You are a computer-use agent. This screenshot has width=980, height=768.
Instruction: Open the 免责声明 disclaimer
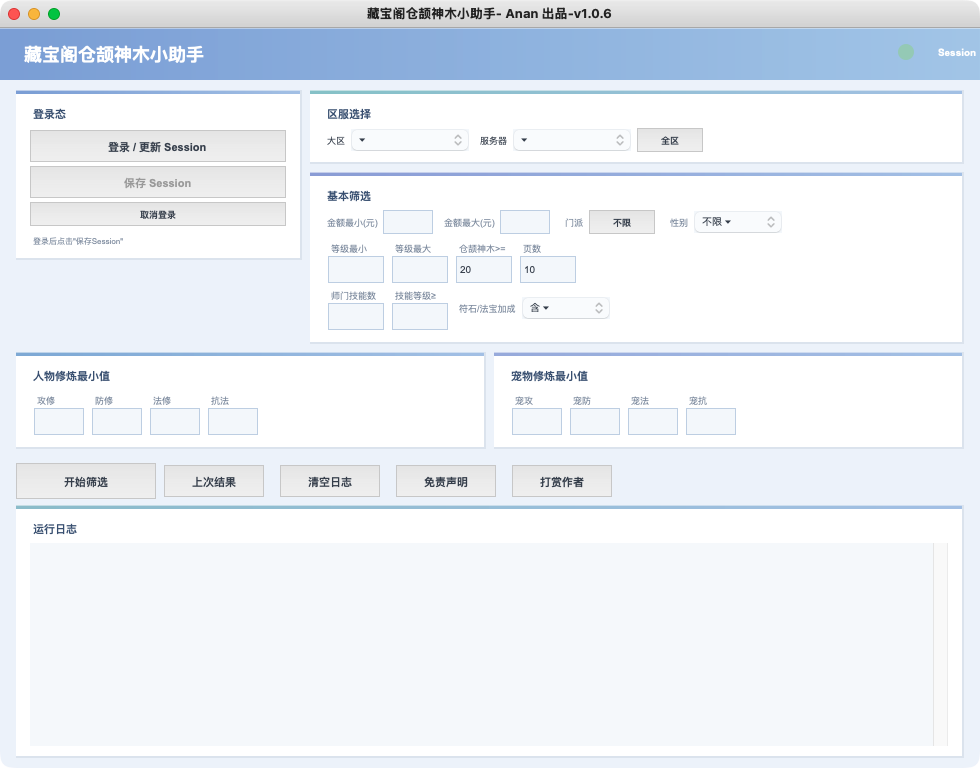click(x=446, y=481)
